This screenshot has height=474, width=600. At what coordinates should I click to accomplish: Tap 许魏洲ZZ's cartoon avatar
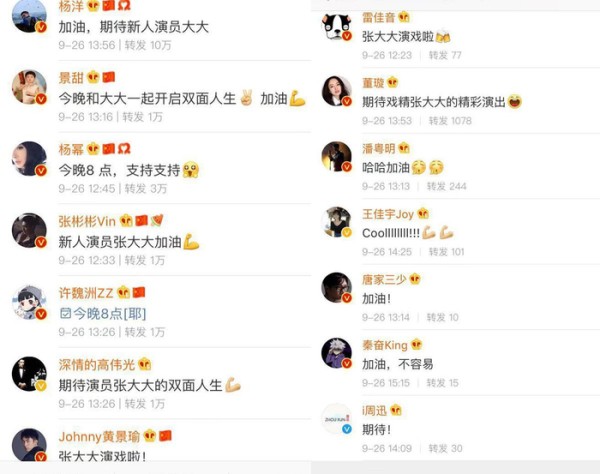click(x=29, y=302)
